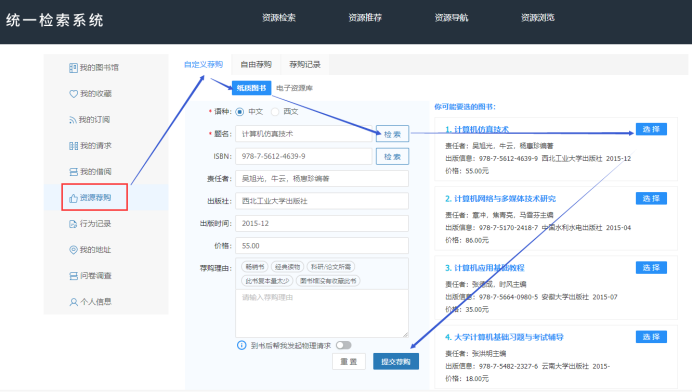693x392 pixels.
Task: Click the 重置 reset button
Action: (349, 362)
